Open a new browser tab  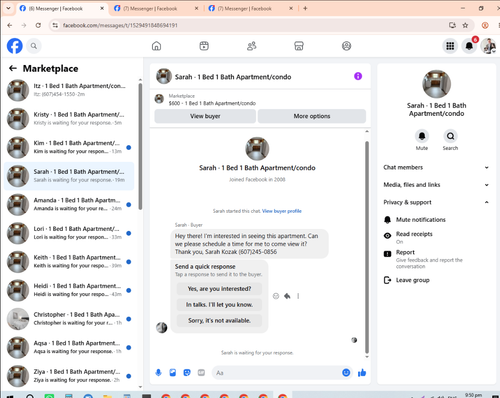pos(305,8)
